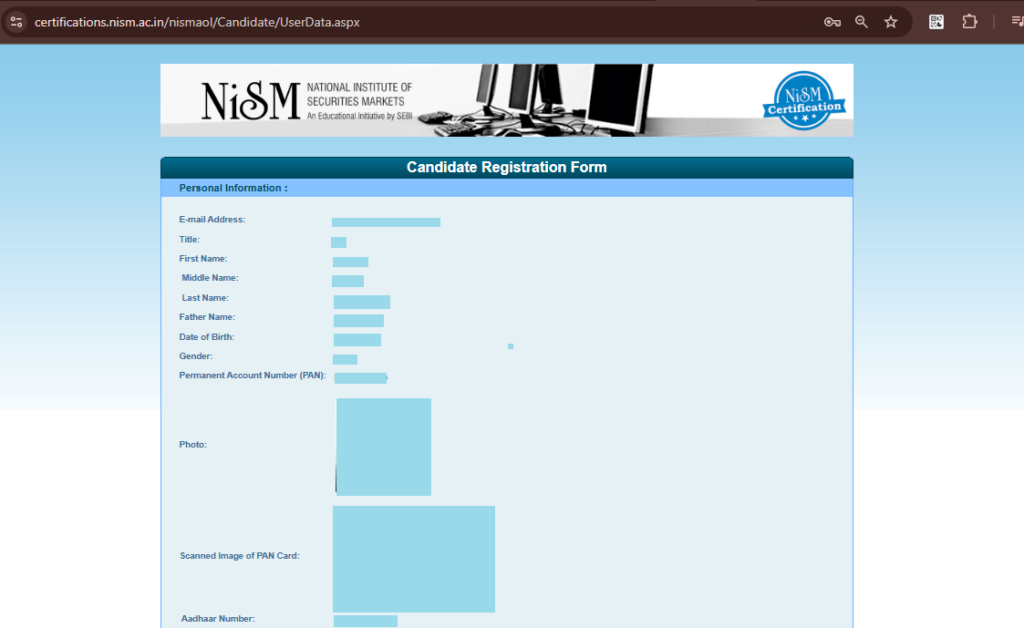Click the 'Date of Birth:' label
Viewport: 1024px width, 628px height.
(206, 337)
